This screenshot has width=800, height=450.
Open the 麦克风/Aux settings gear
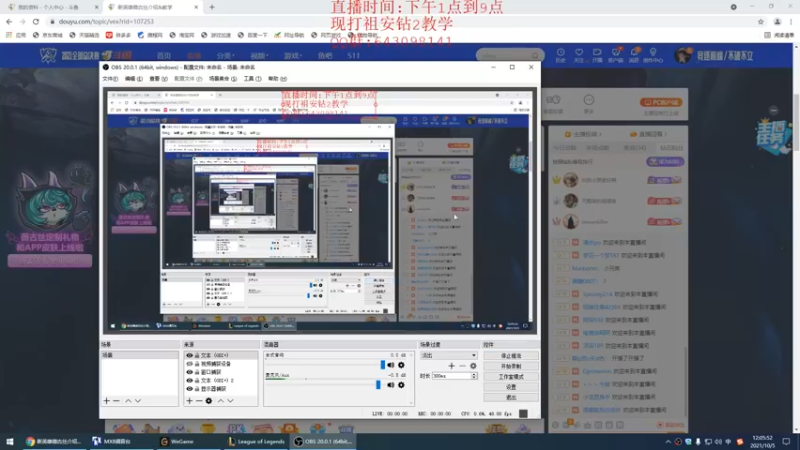coord(401,385)
